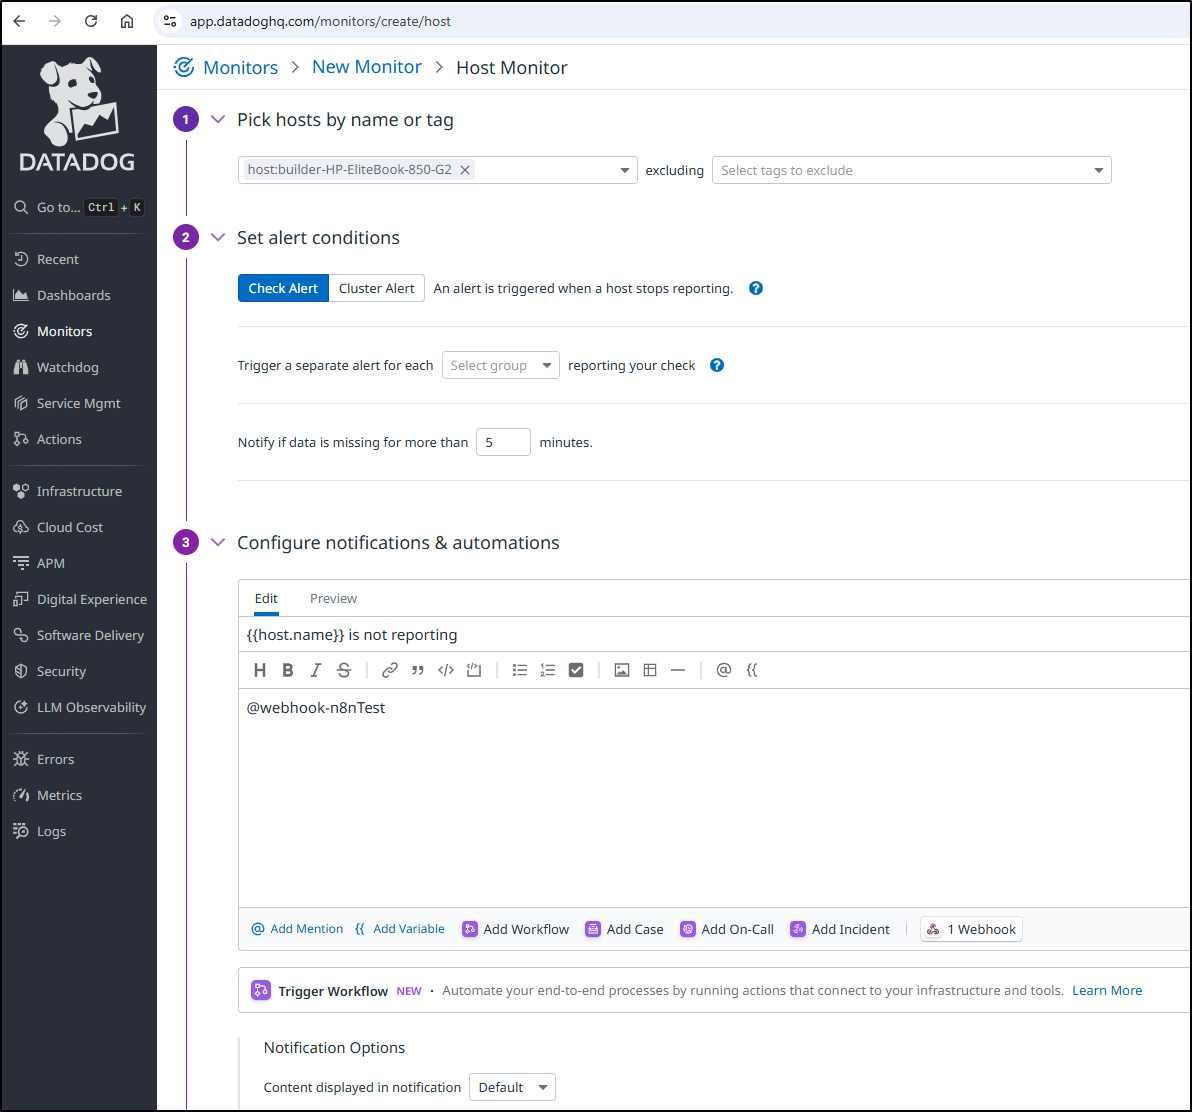Insert a block quote icon

pos(417,670)
